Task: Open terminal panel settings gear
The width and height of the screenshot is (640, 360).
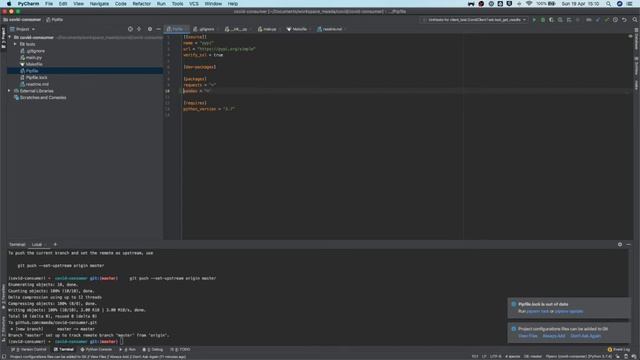Action: pyautogui.click(x=620, y=244)
